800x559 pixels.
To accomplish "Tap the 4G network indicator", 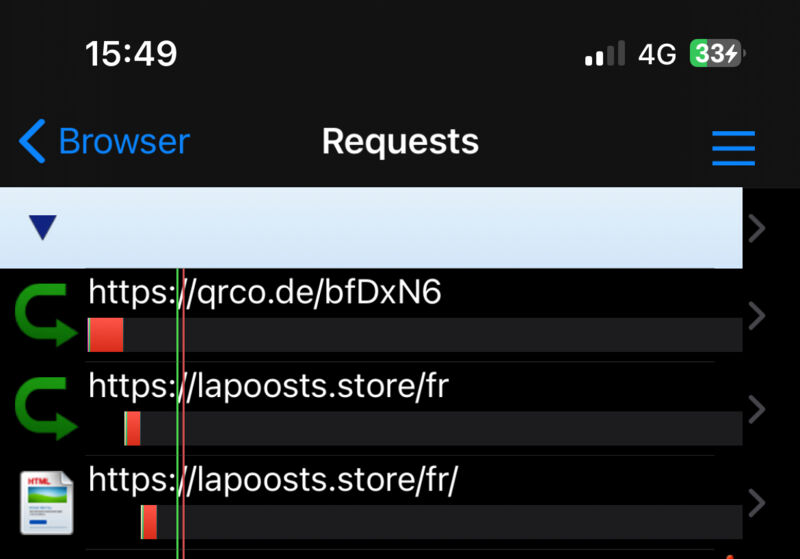I will tap(657, 54).
